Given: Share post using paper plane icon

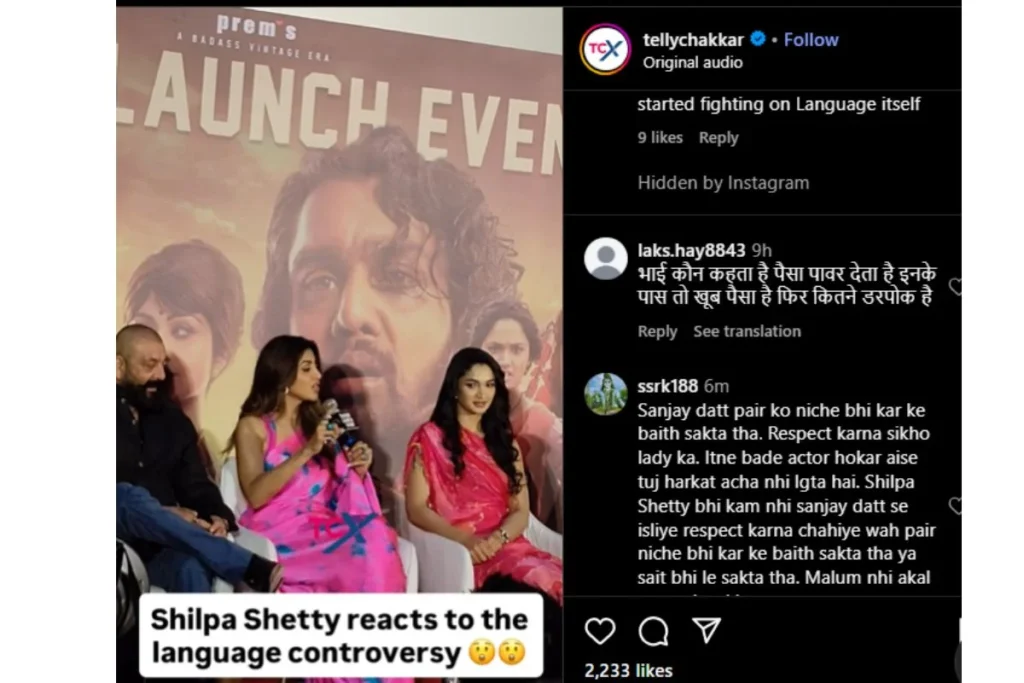Looking at the screenshot, I should pos(706,630).
